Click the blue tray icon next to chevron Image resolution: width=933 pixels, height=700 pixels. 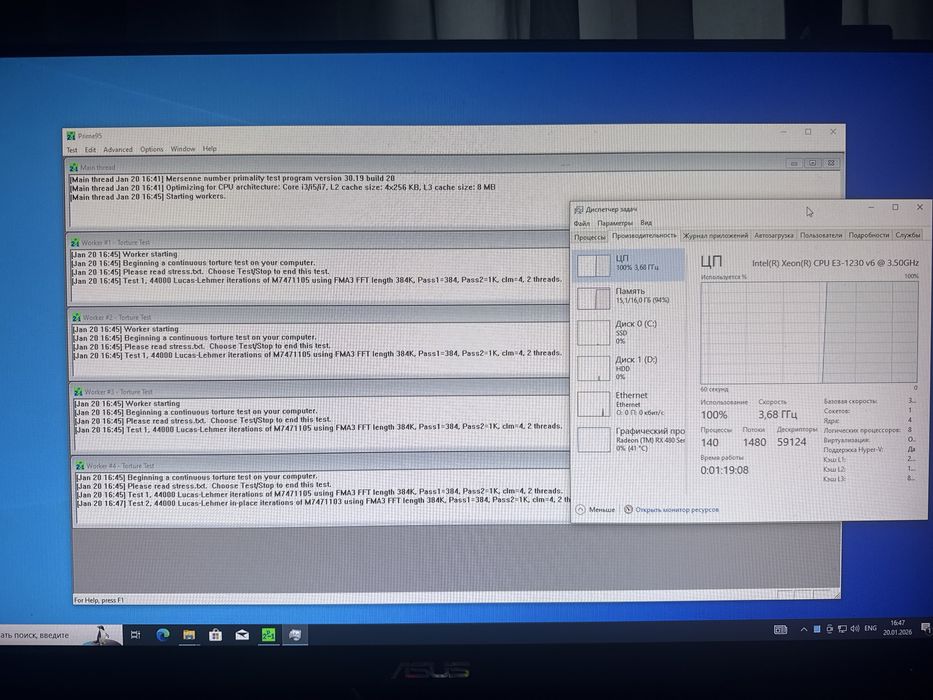(x=817, y=629)
